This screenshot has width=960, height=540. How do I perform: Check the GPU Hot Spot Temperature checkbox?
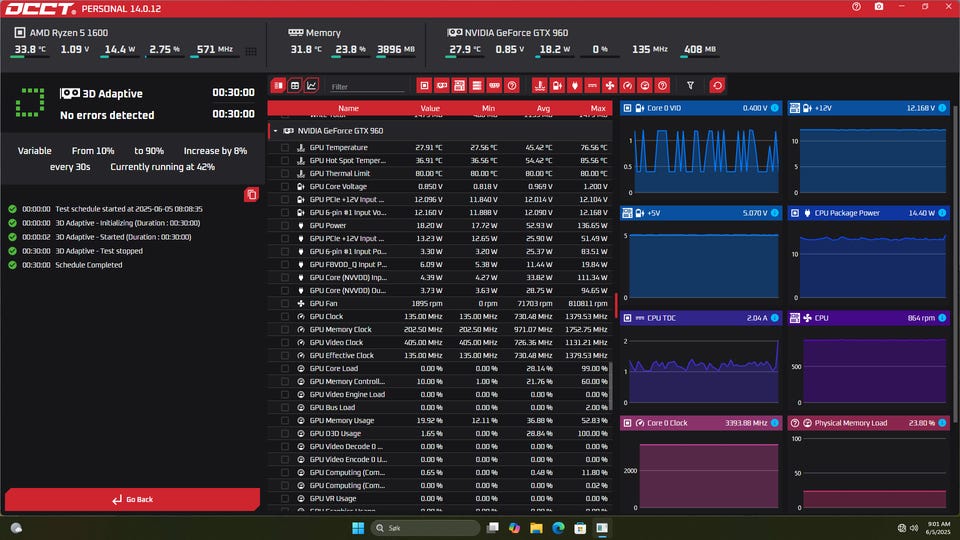[x=285, y=160]
